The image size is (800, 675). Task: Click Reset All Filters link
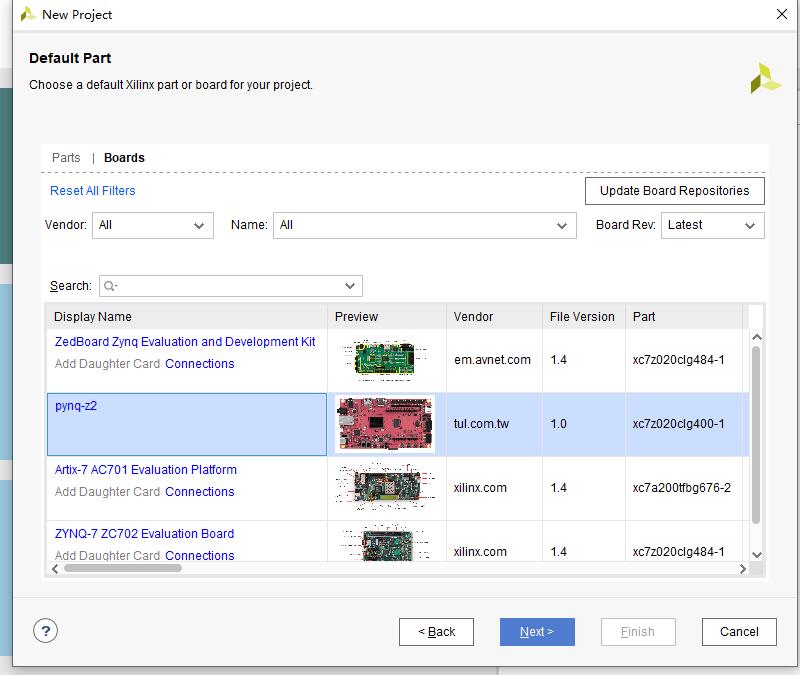pos(93,191)
